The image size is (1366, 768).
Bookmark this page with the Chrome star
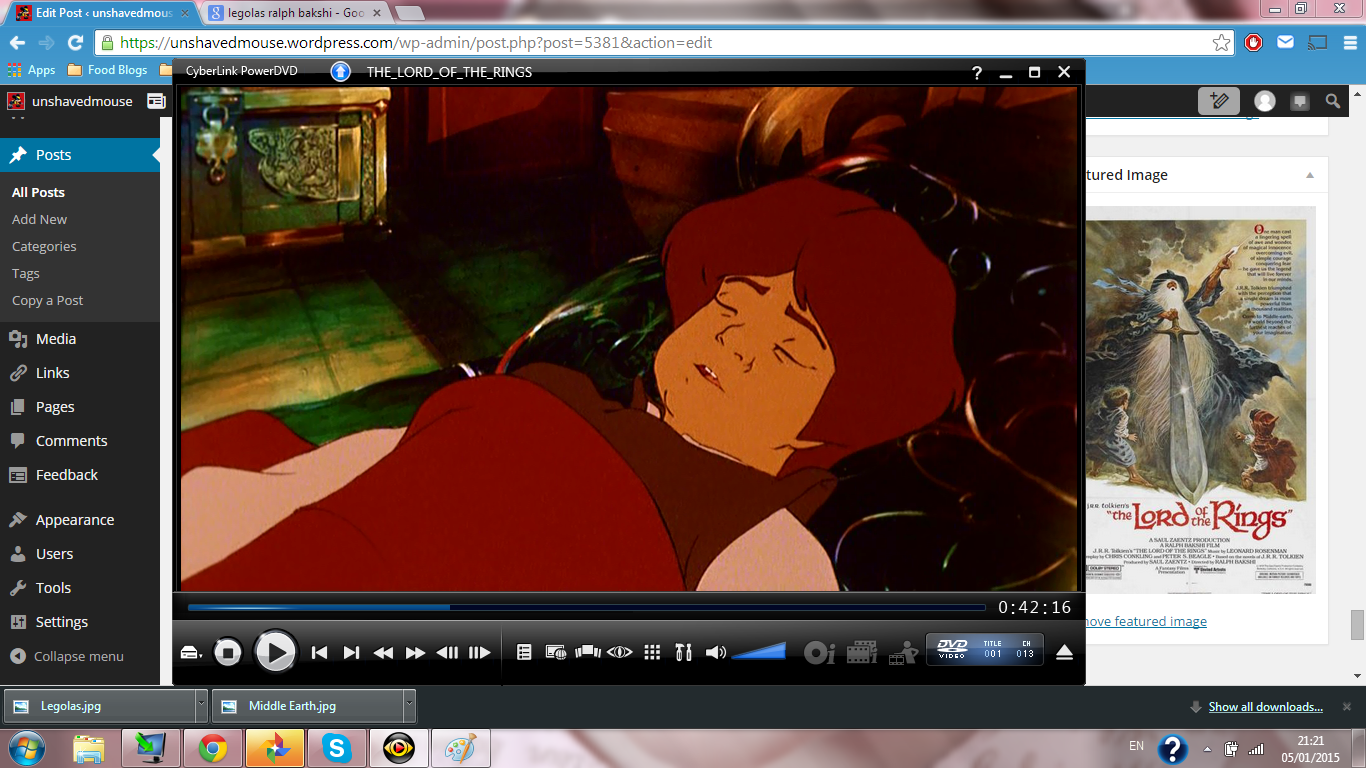point(1221,43)
